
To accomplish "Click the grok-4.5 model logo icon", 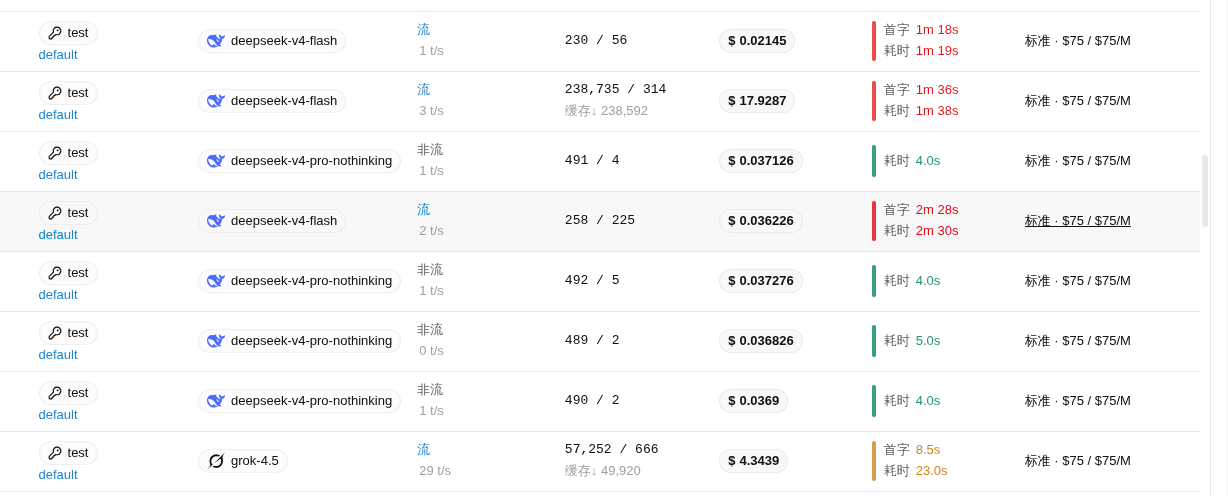I will coord(216,461).
